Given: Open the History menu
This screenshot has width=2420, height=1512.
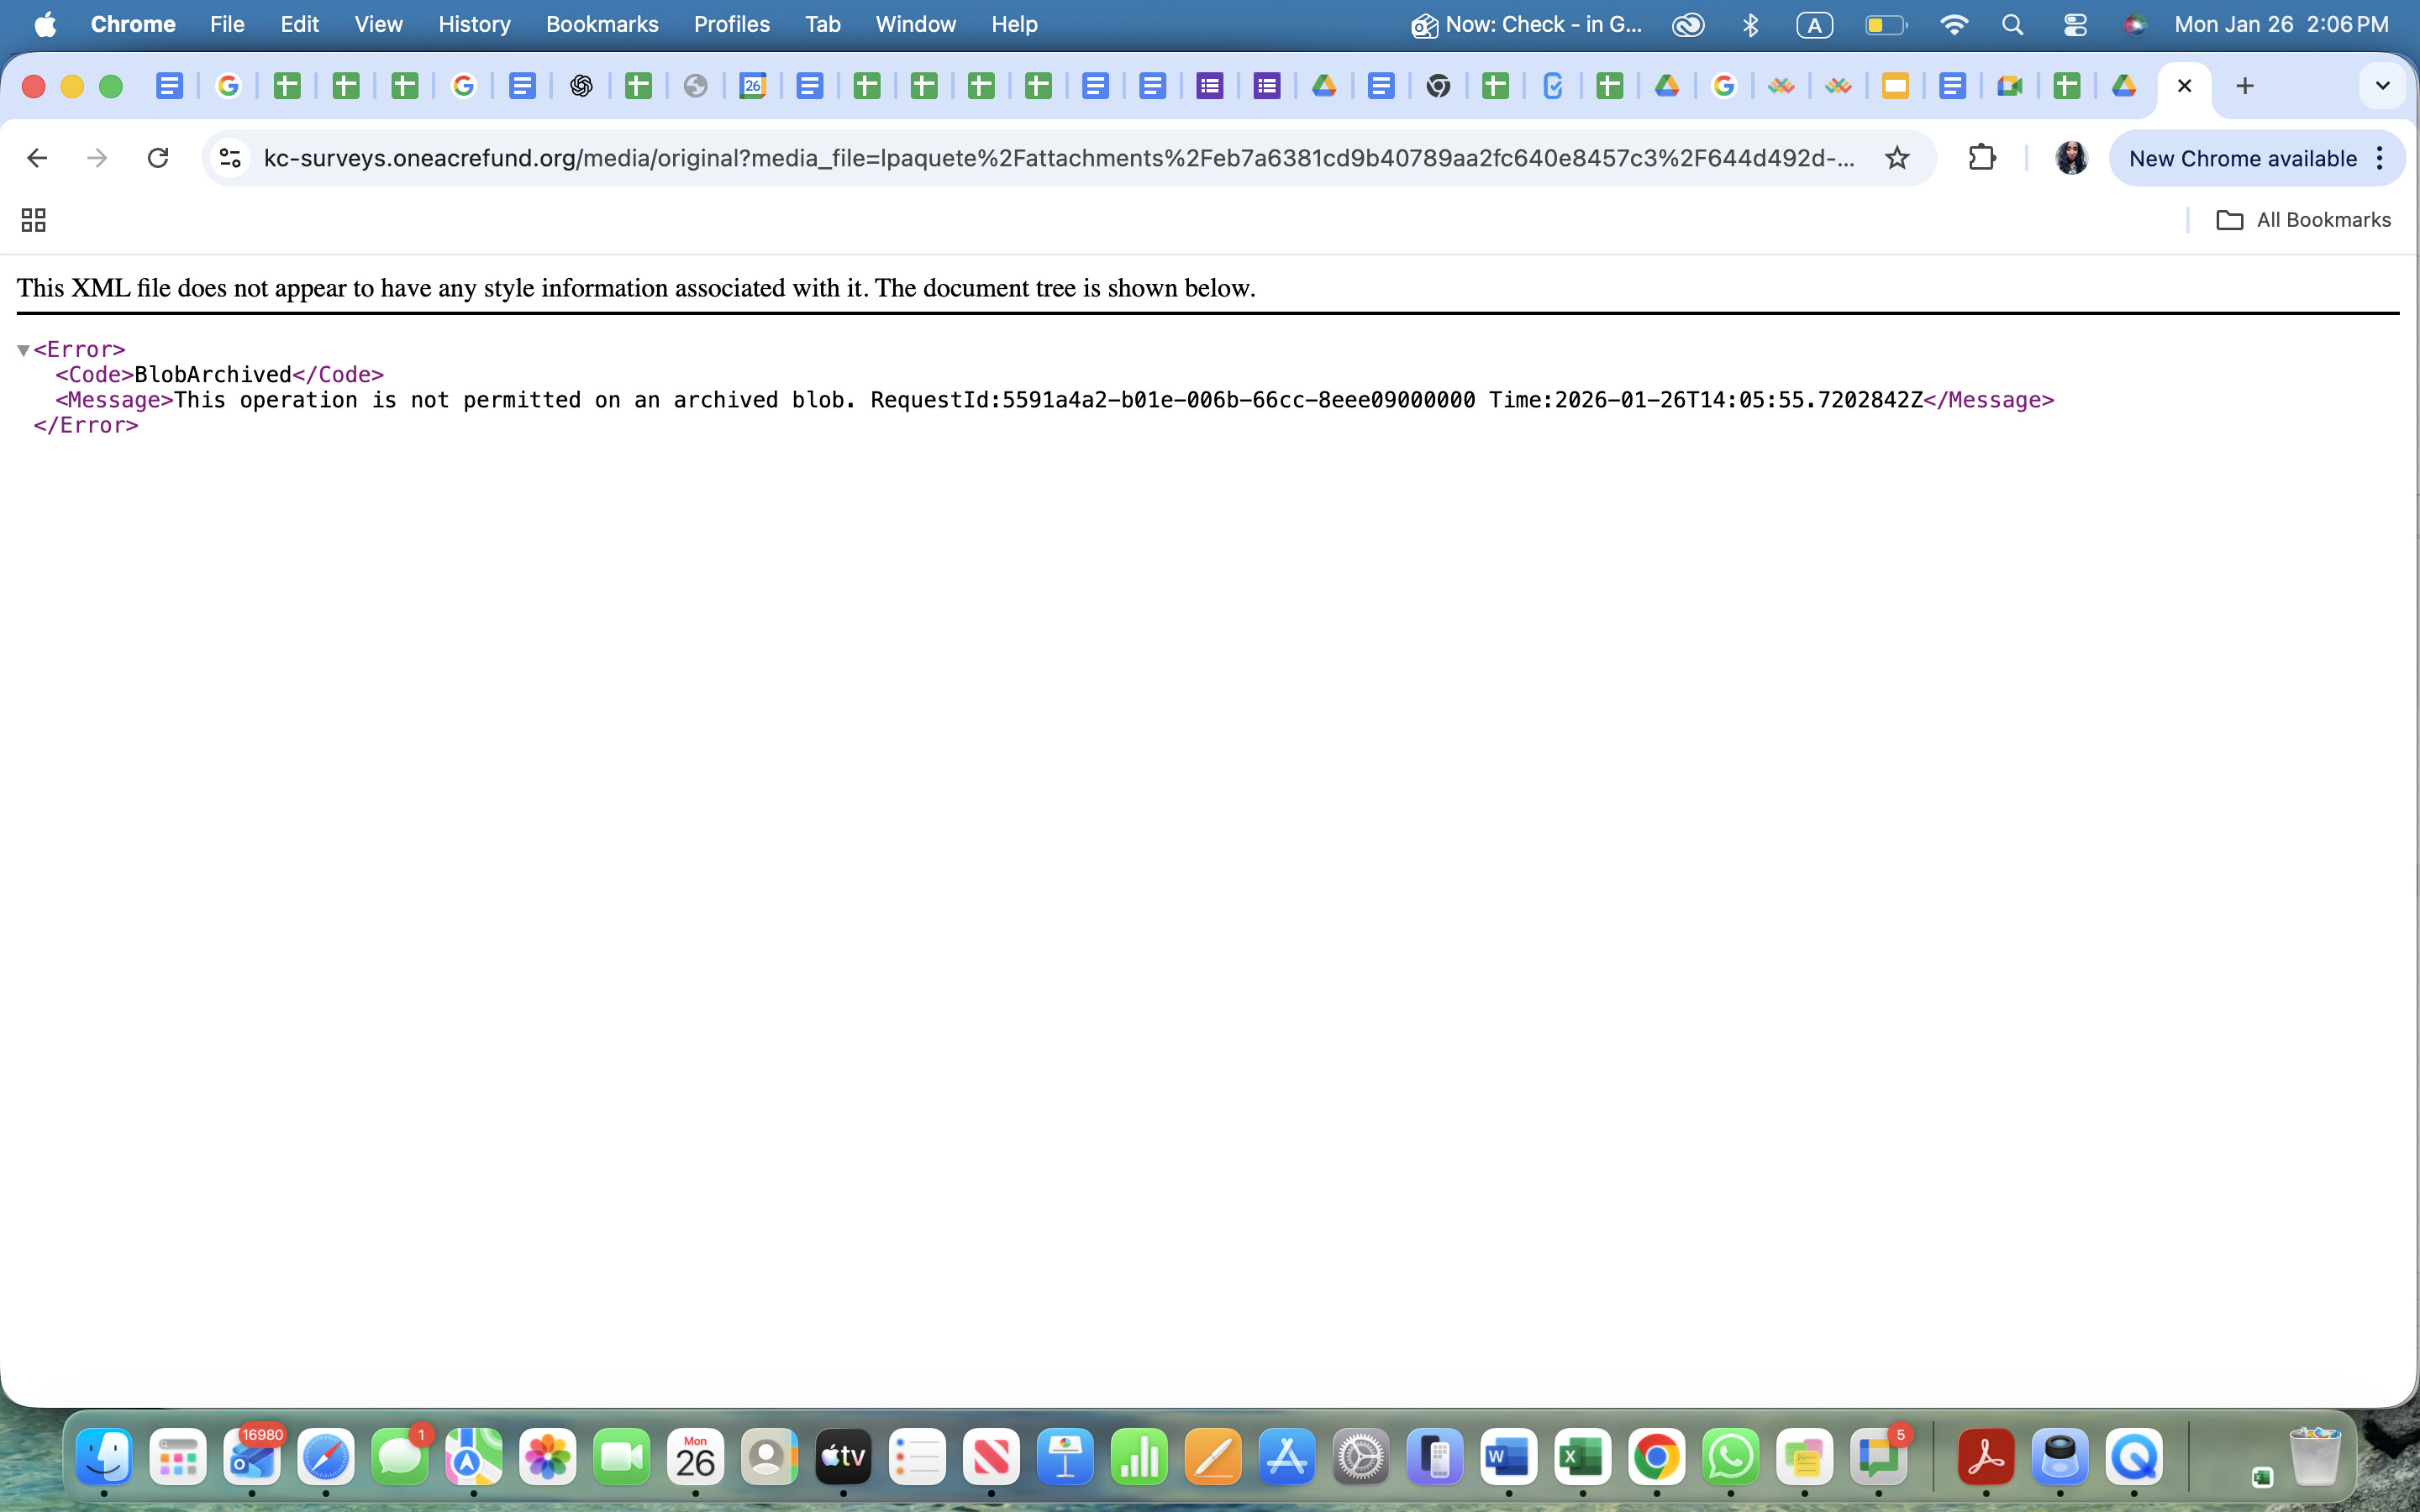Looking at the screenshot, I should pos(474,24).
